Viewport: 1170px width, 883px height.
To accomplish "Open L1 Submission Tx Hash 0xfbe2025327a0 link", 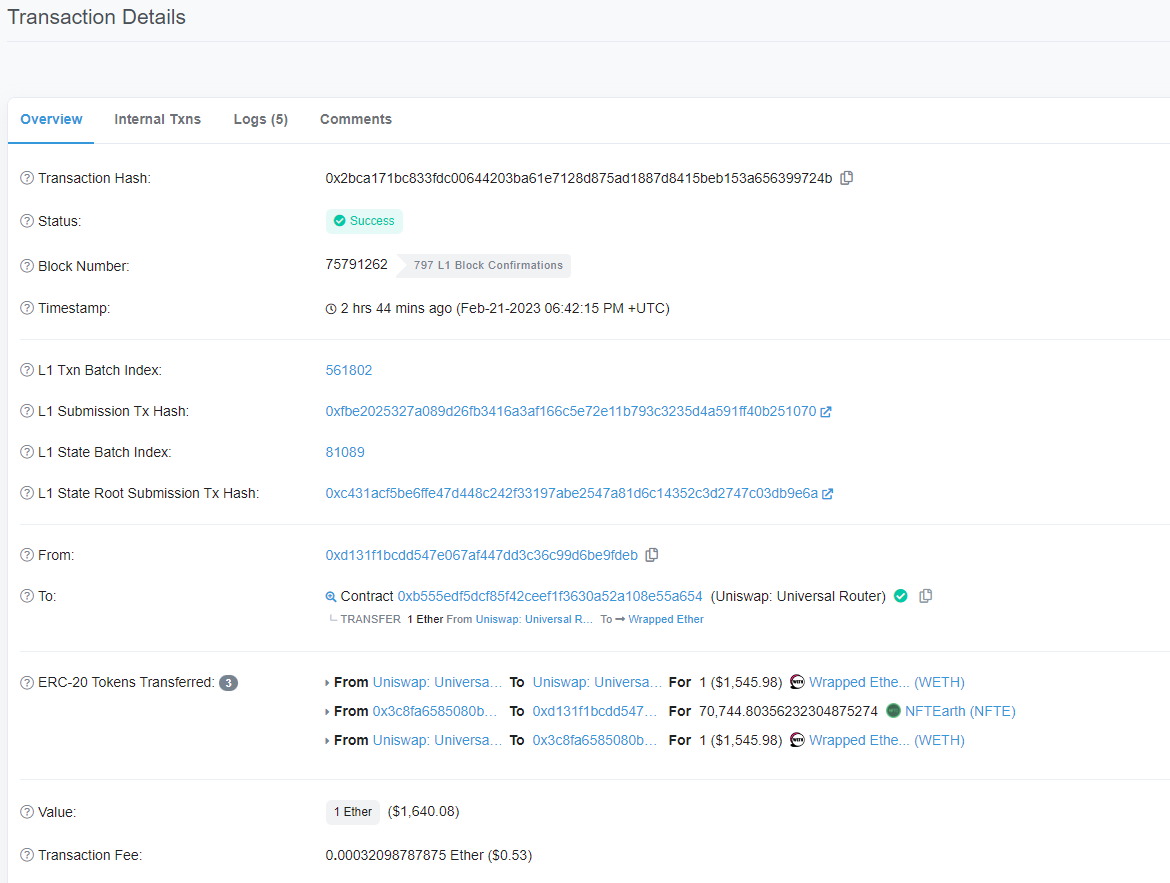I will (x=571, y=411).
